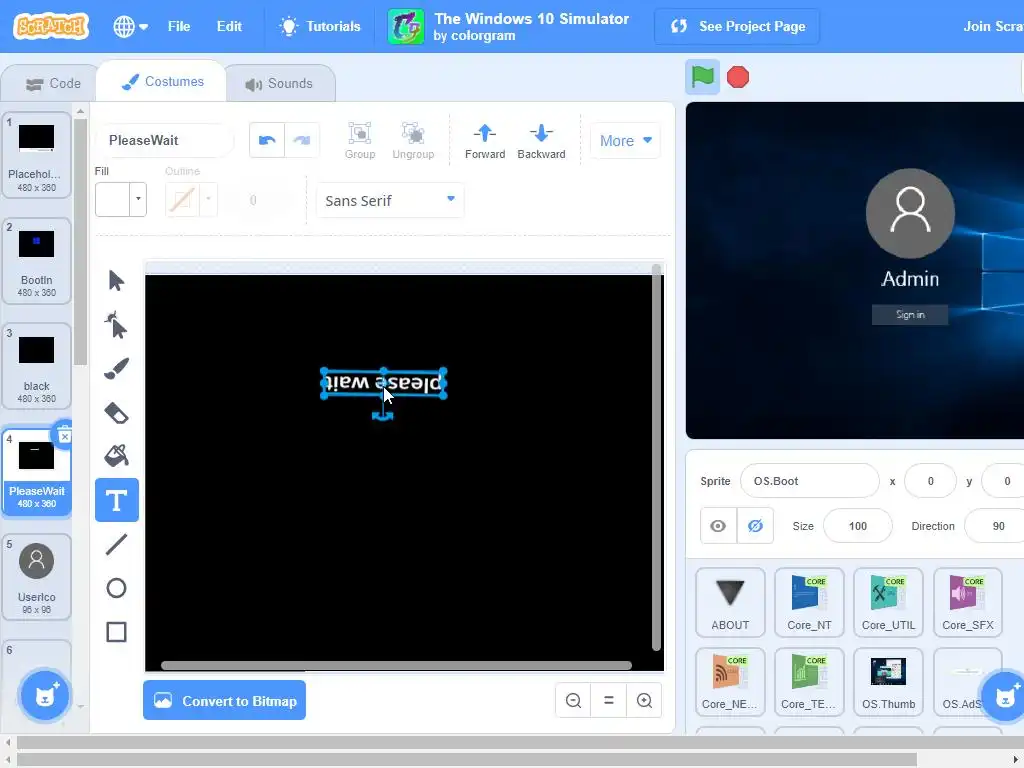Click the Group objects icon
Image resolution: width=1024 pixels, height=768 pixels.
point(360,140)
